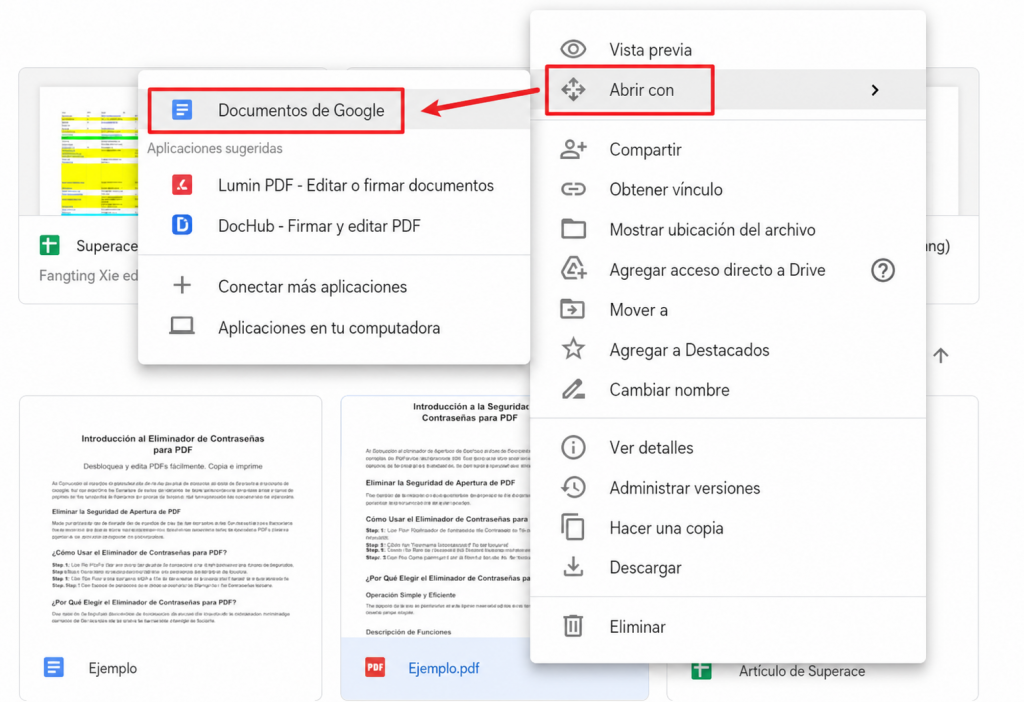The image size is (1024, 702).
Task: Click the plus icon for connecting apps
Action: coord(182,285)
